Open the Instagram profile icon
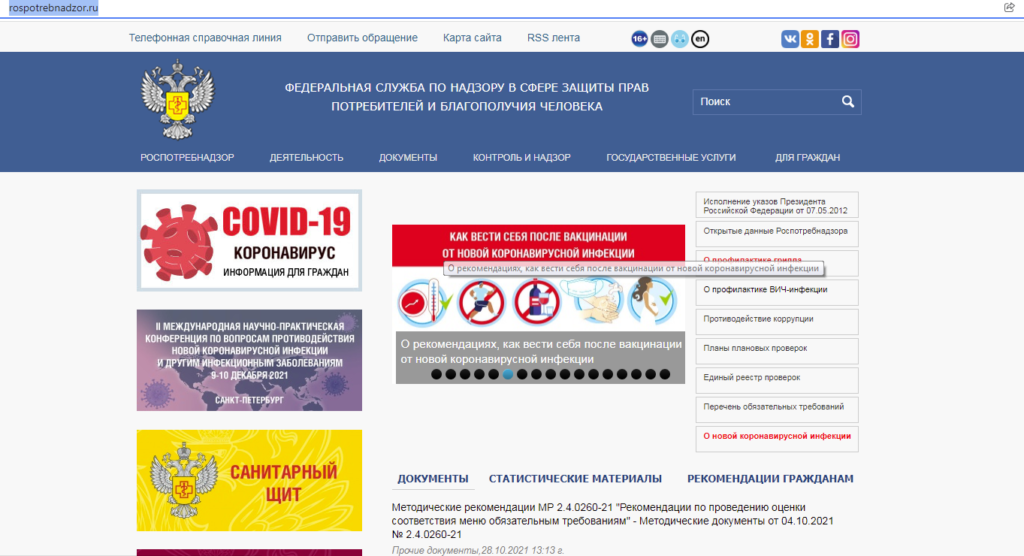Screen dimensions: 1024x556 850,39
